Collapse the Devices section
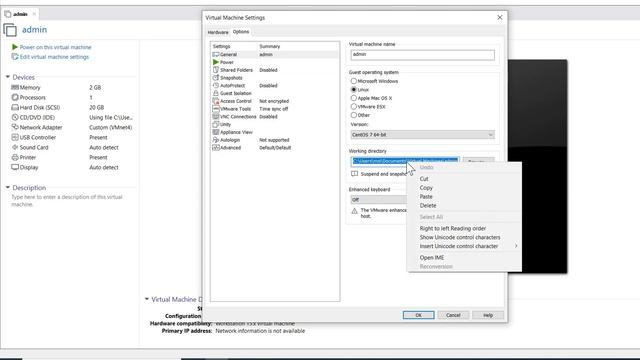Image resolution: width=640 pixels, height=360 pixels. pyautogui.click(x=7, y=77)
